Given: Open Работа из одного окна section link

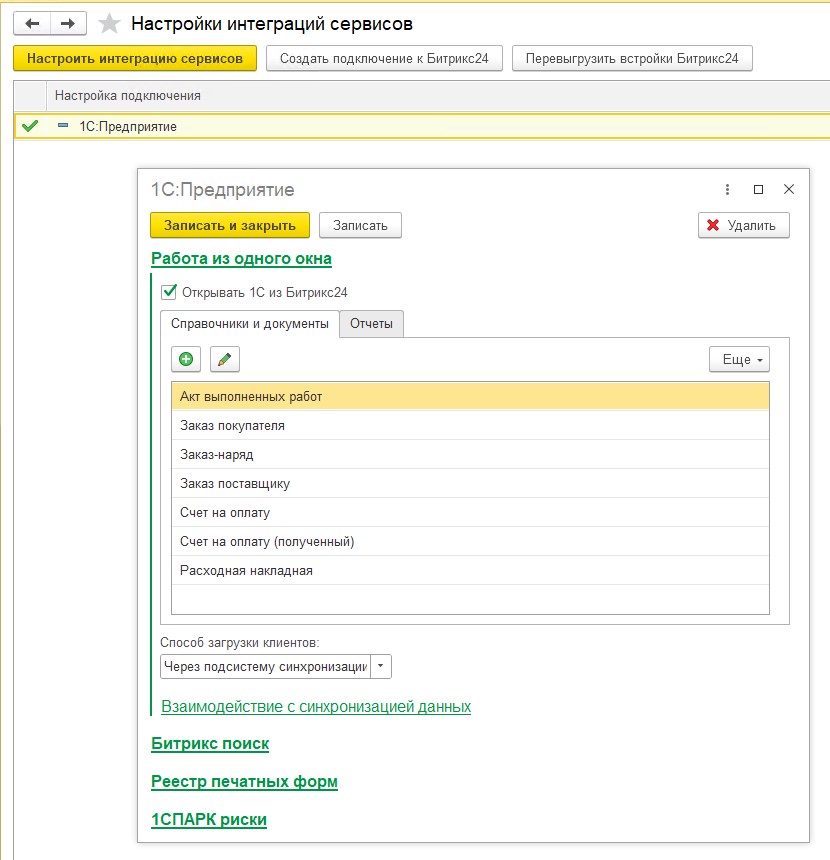Looking at the screenshot, I should (241, 258).
